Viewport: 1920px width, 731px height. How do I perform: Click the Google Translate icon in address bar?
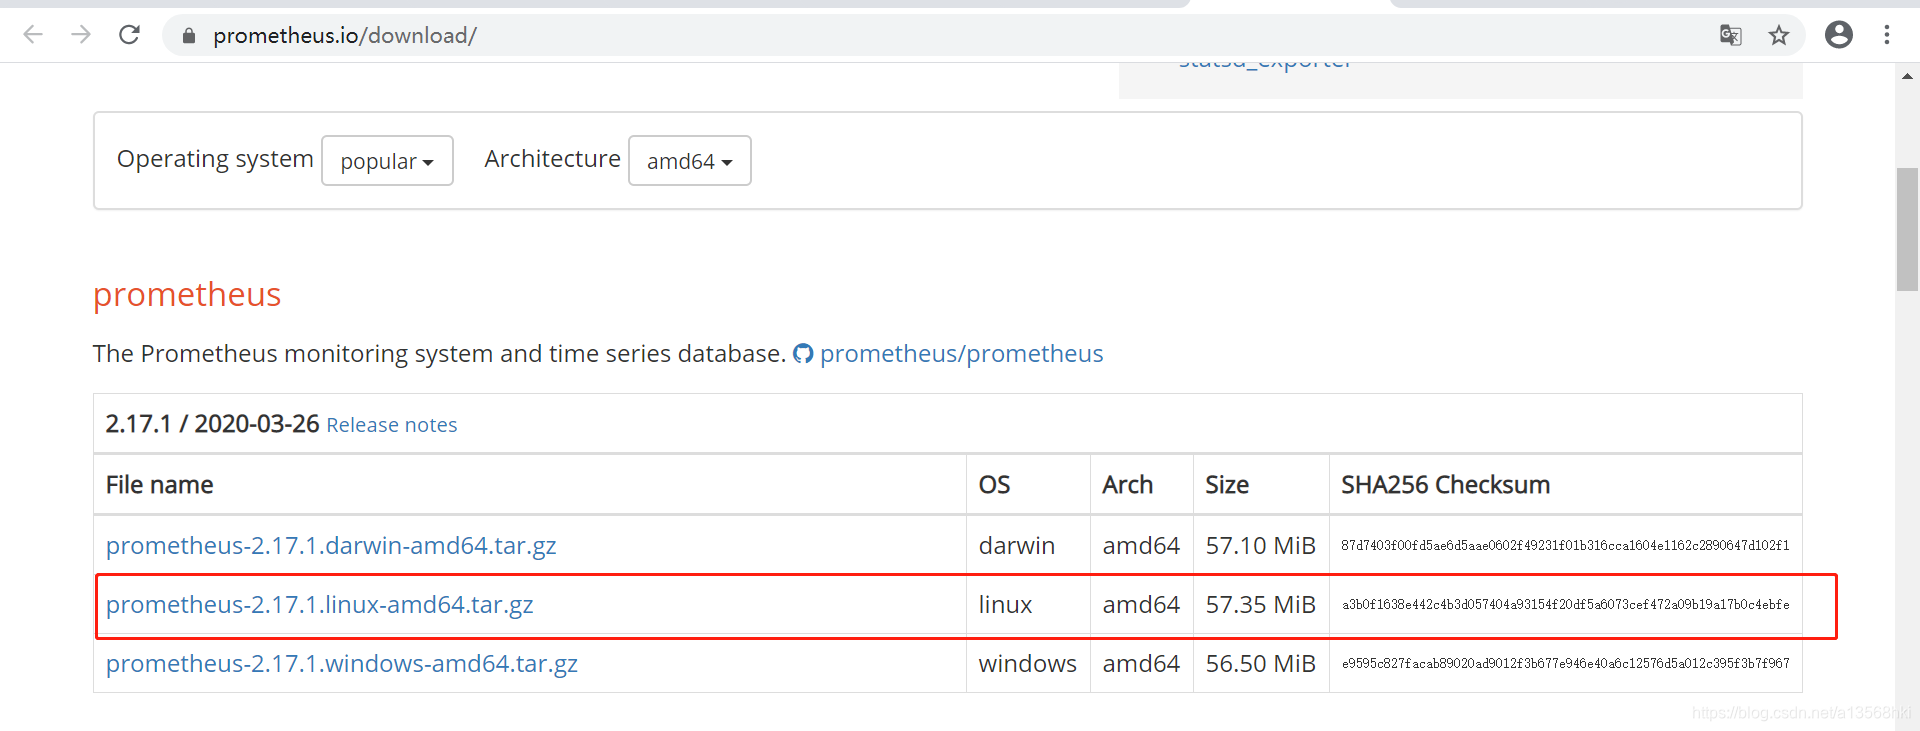[x=1731, y=35]
